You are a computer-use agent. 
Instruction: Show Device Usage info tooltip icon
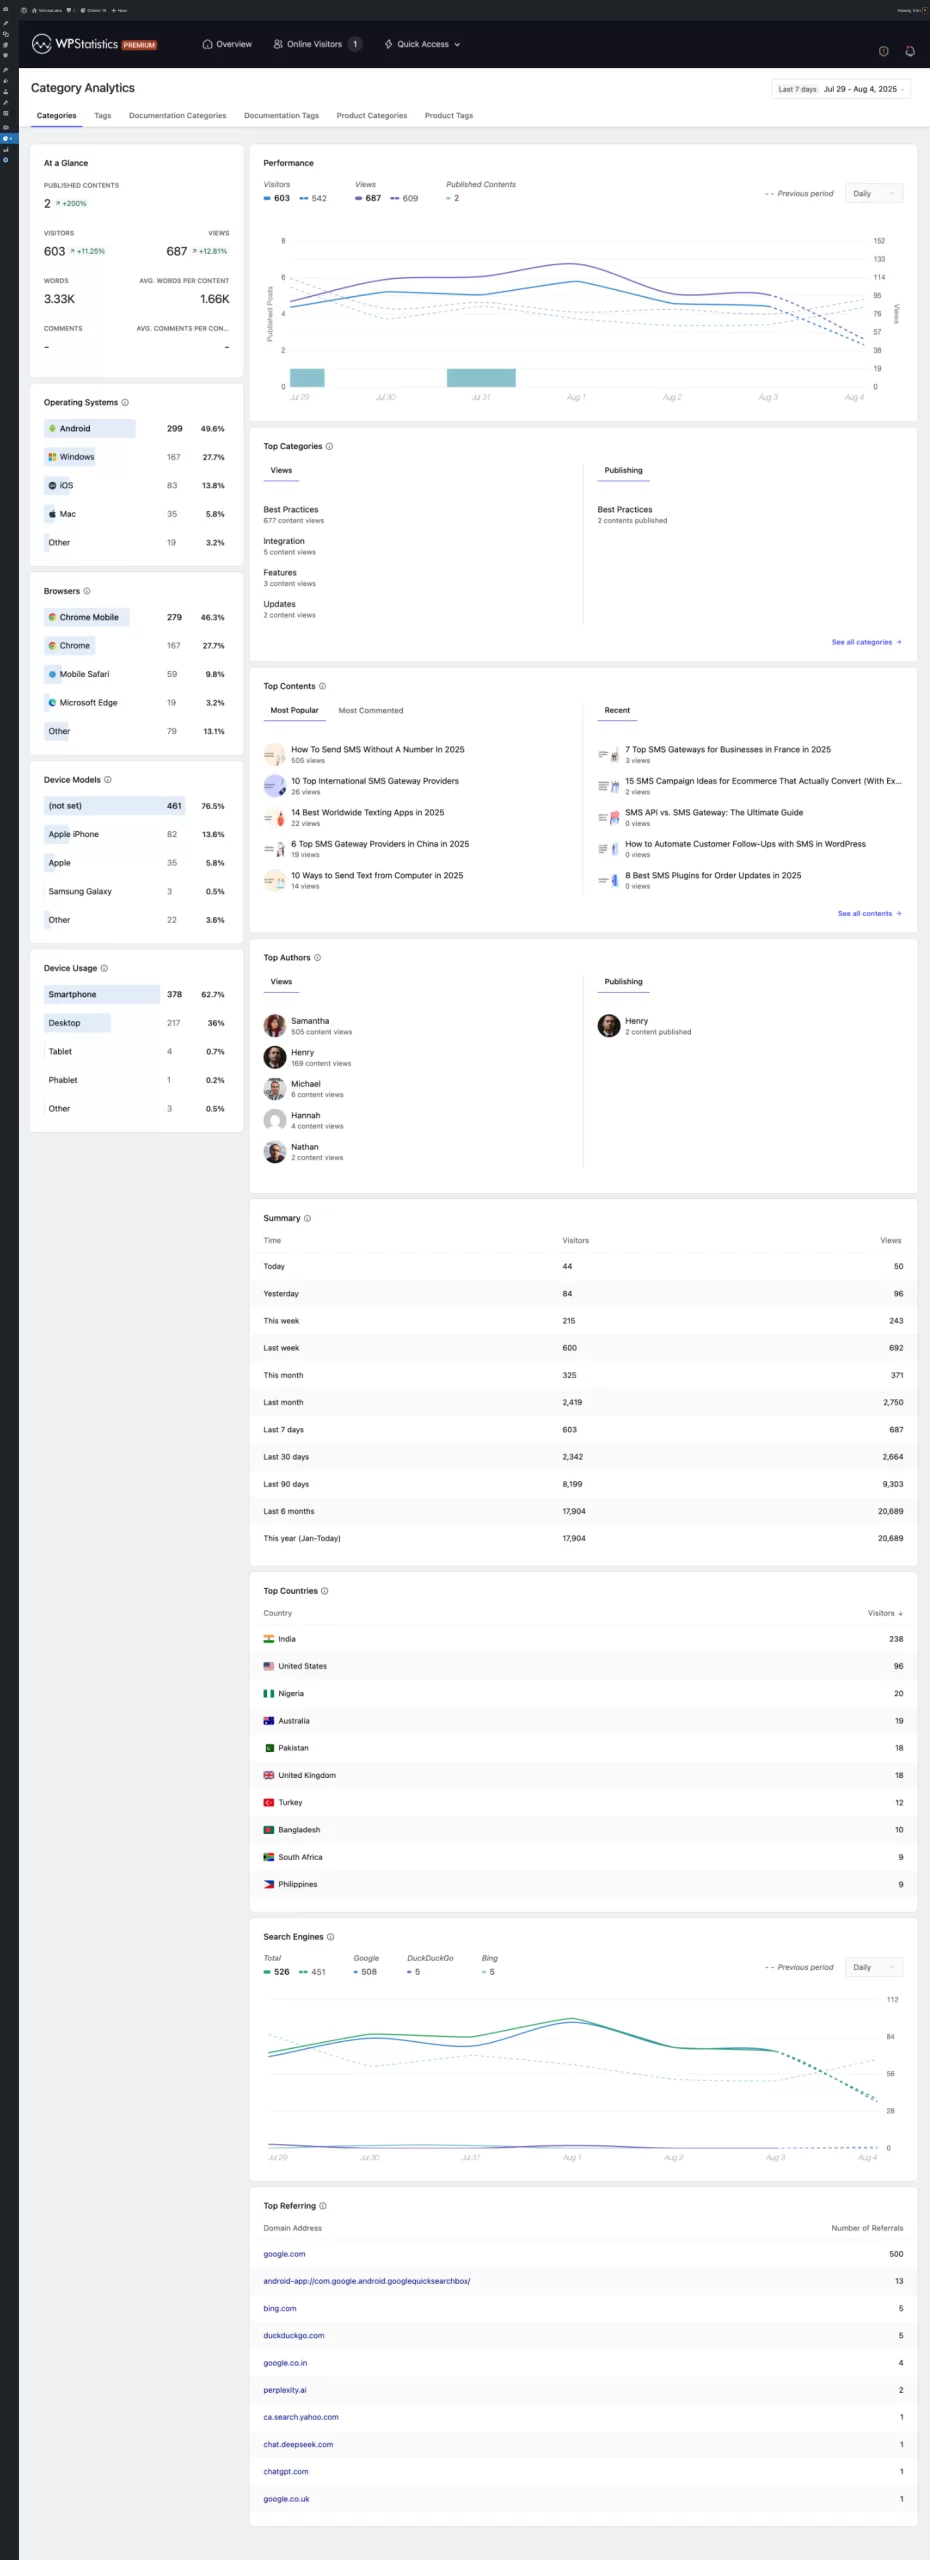pos(104,968)
